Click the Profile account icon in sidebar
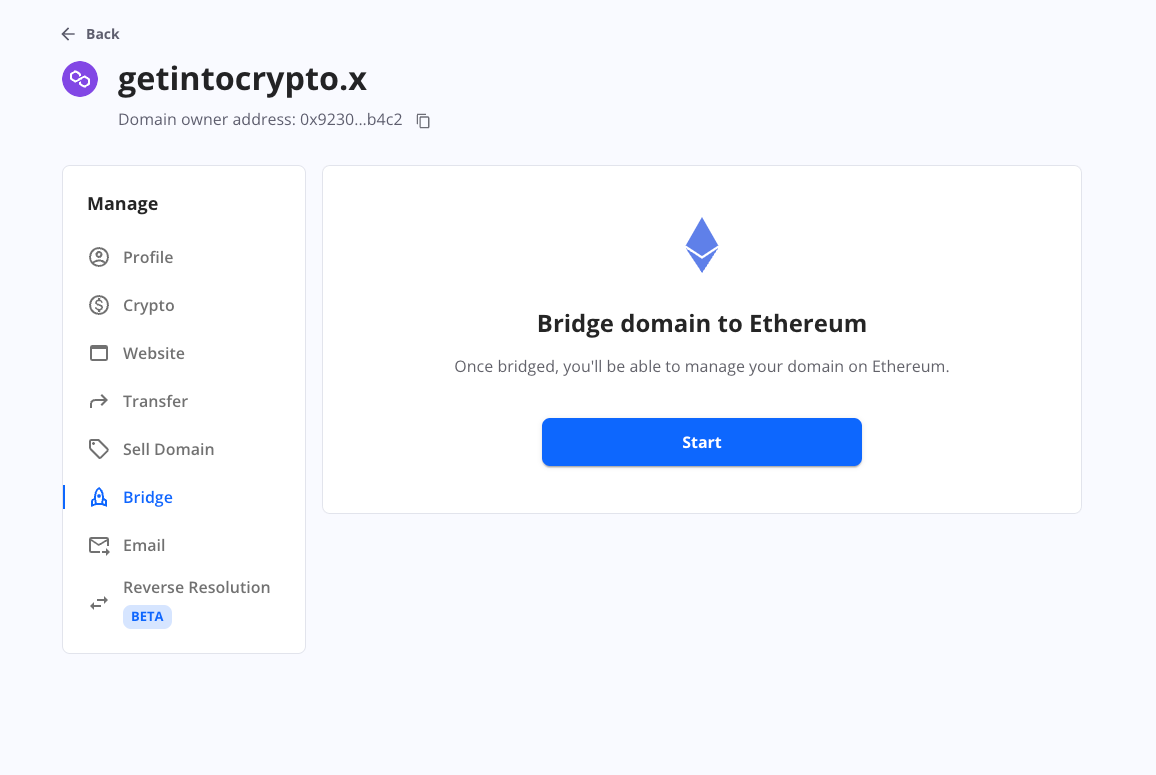This screenshot has width=1156, height=775. (x=98, y=257)
